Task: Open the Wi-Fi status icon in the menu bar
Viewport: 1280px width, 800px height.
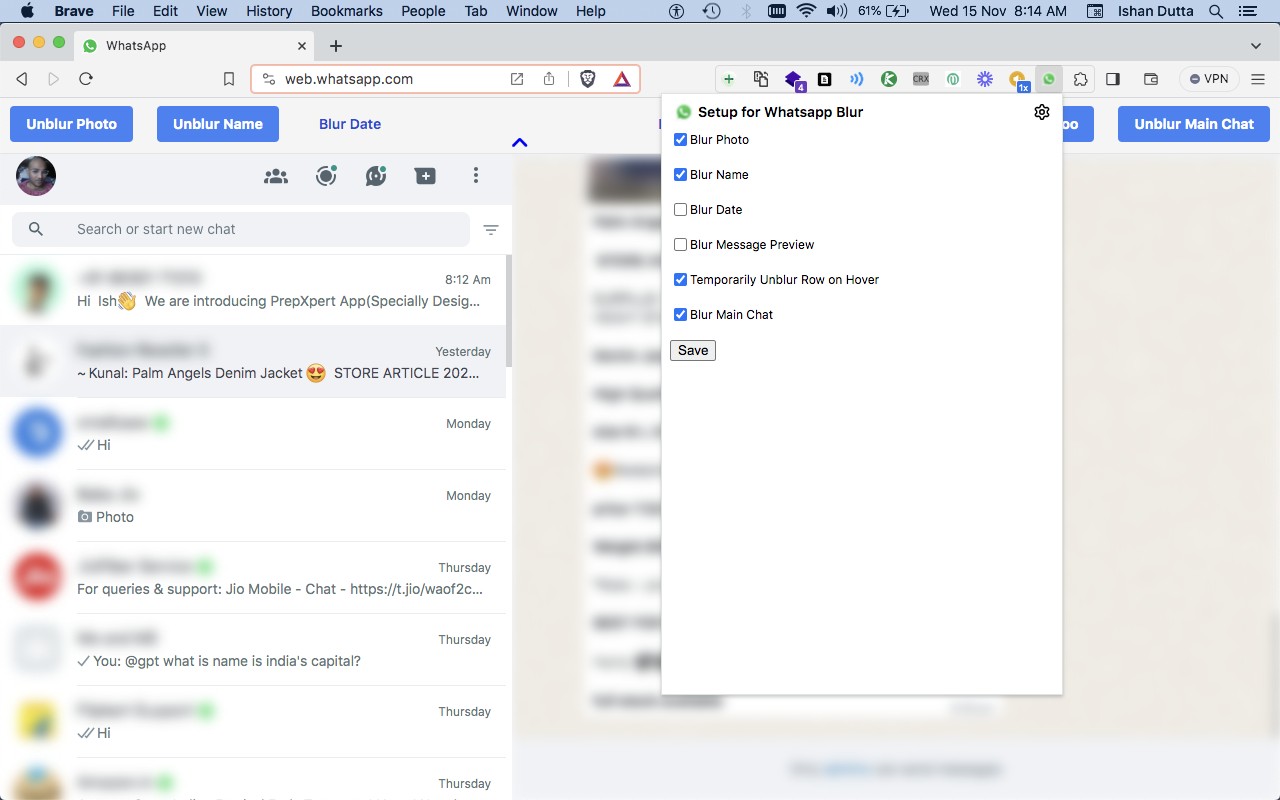Action: [x=807, y=11]
